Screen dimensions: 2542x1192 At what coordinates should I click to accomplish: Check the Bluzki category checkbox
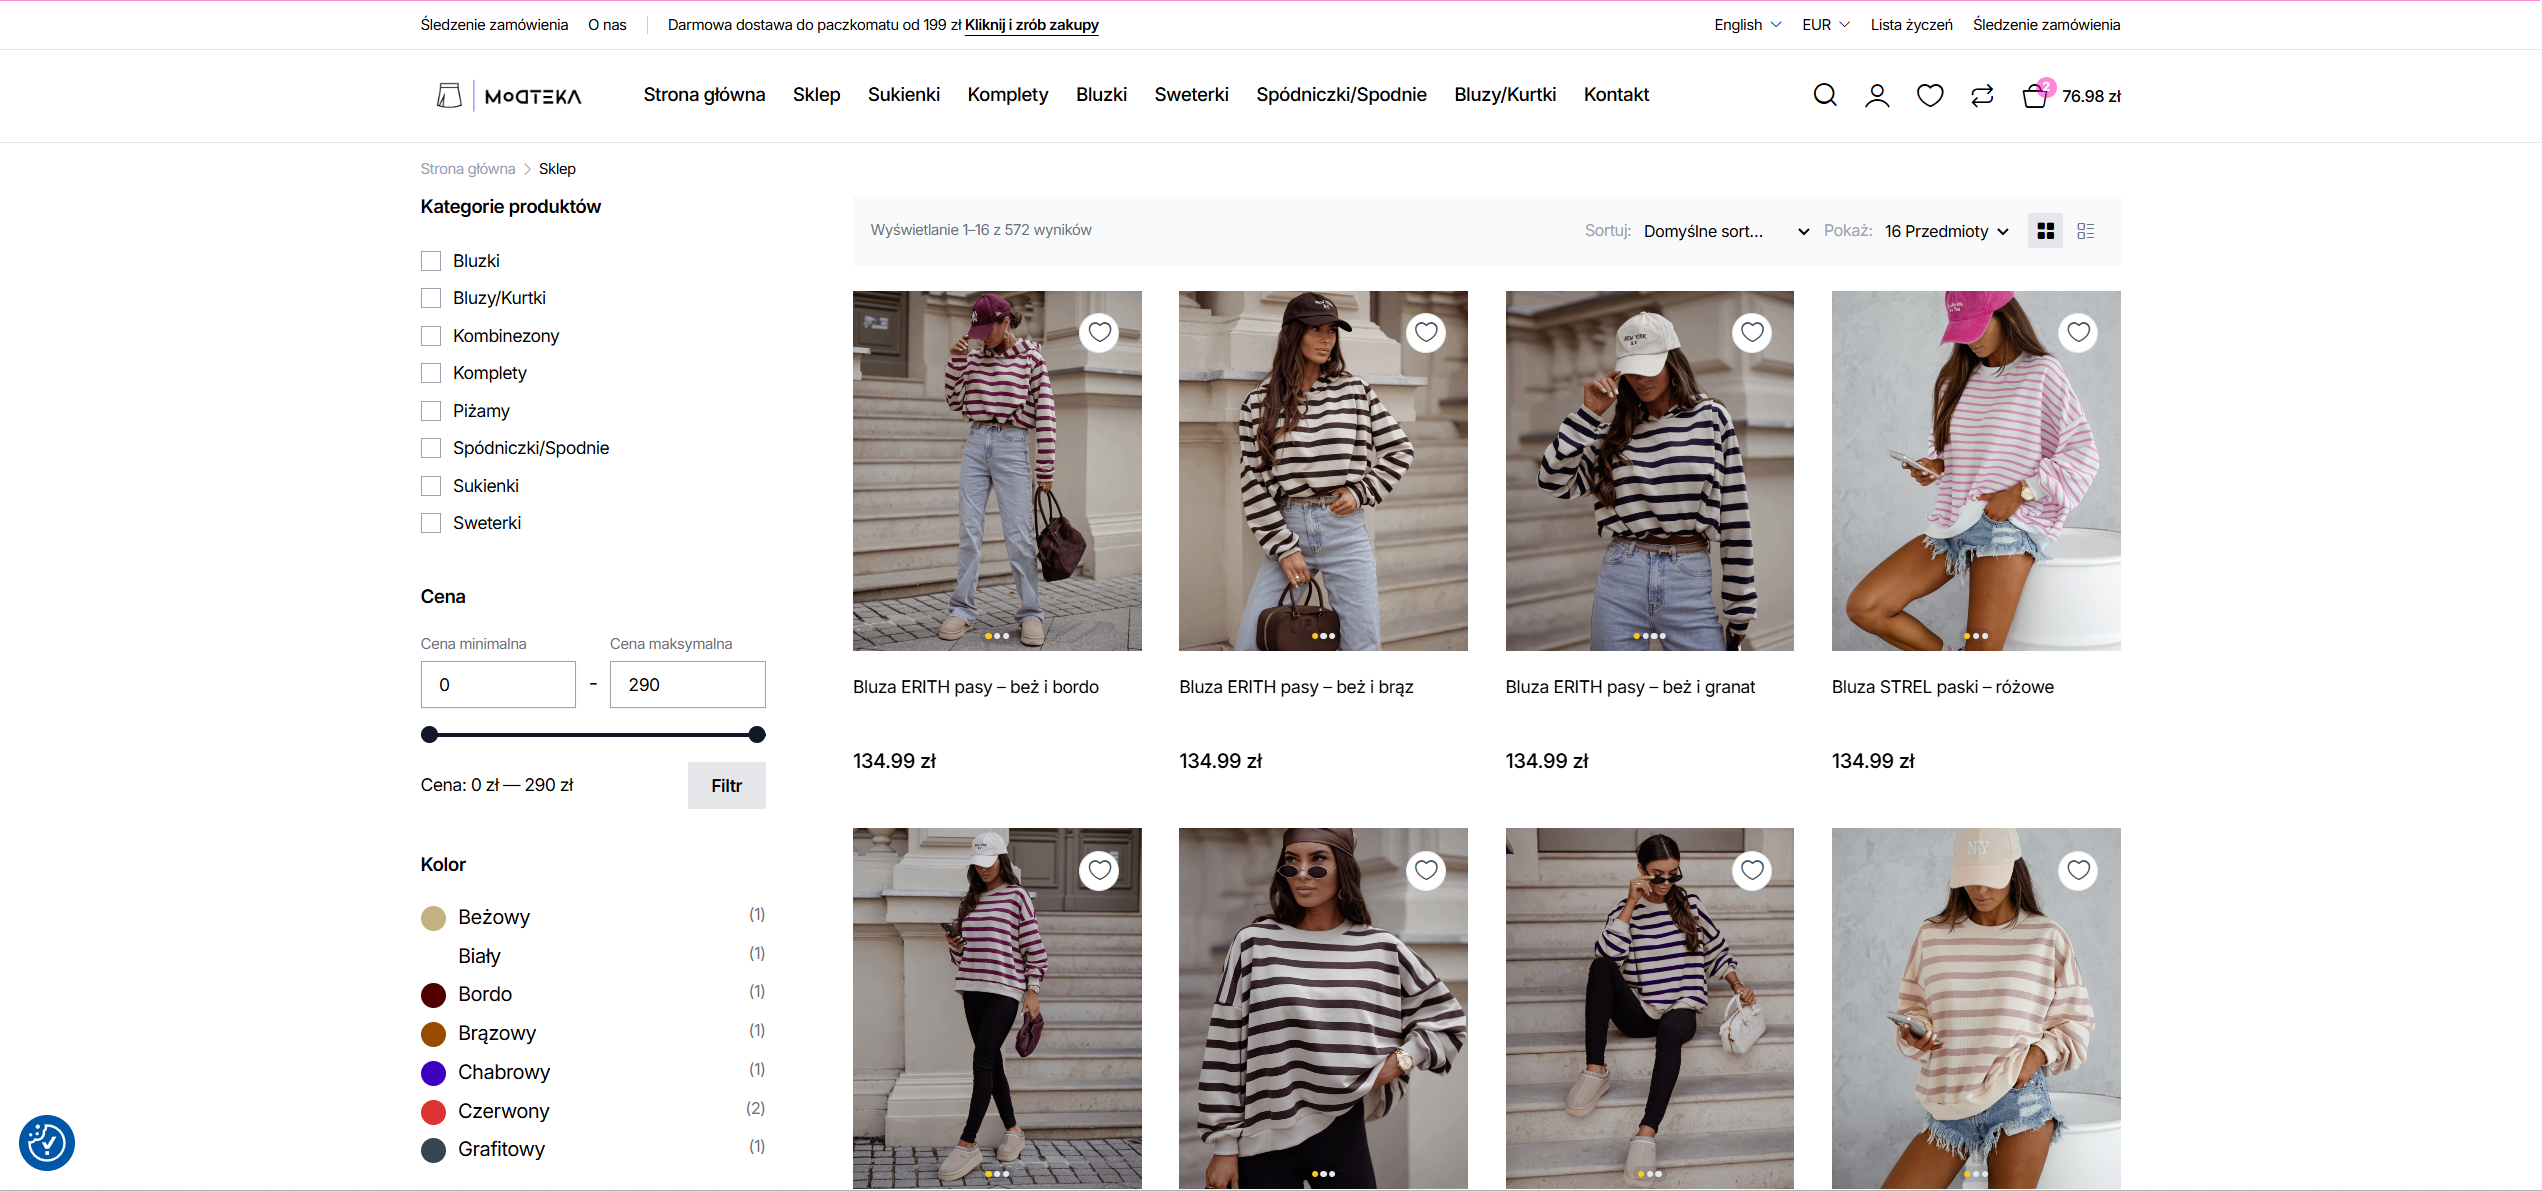431,261
